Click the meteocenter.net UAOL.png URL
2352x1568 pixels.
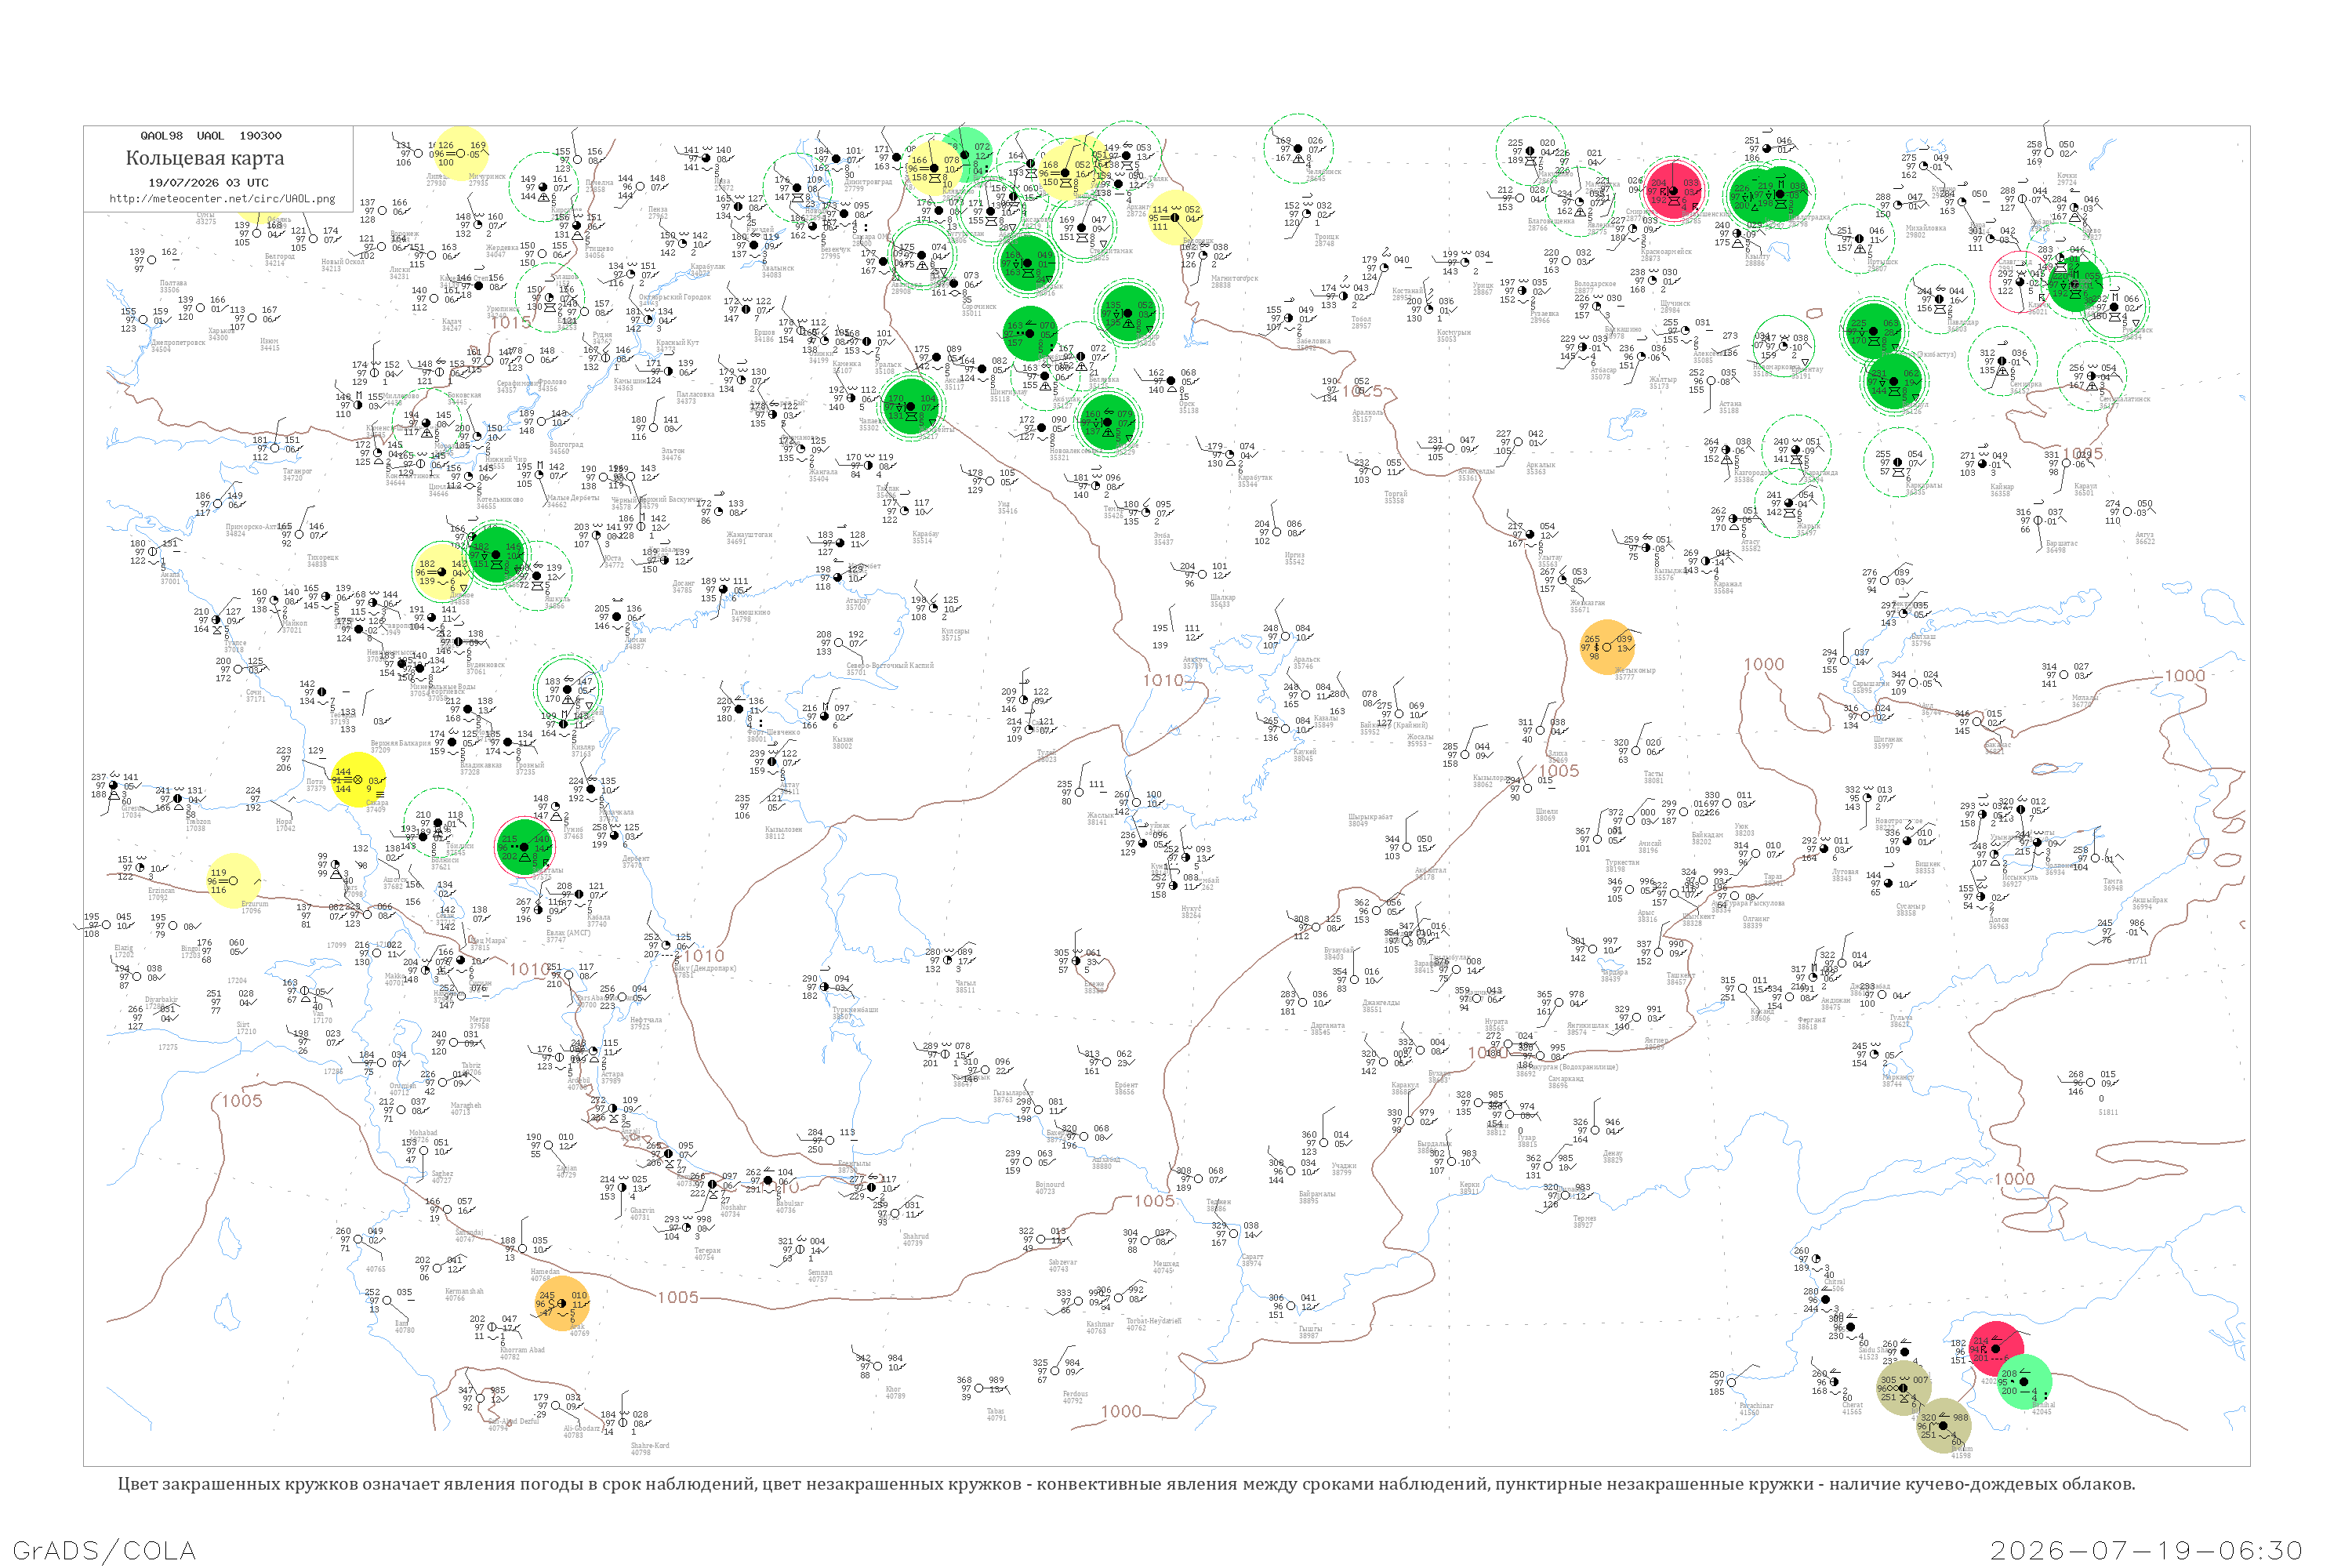pos(222,199)
